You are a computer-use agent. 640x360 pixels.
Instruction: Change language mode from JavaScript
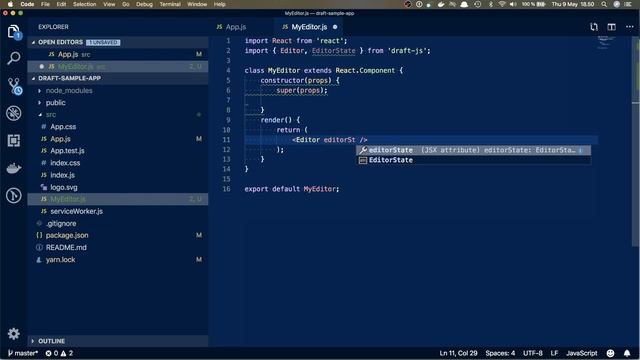coord(581,353)
